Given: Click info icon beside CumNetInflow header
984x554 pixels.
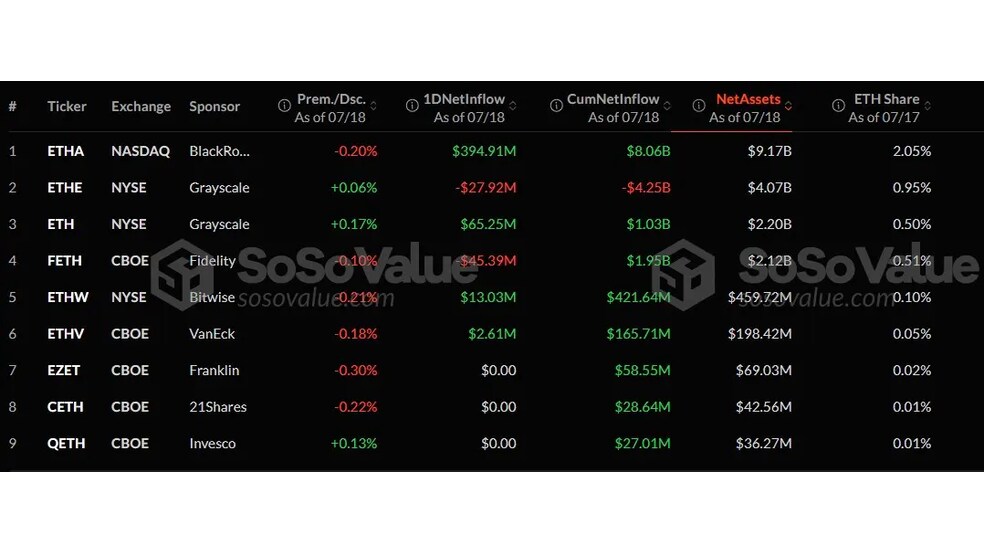Looking at the screenshot, I should pyautogui.click(x=556, y=105).
